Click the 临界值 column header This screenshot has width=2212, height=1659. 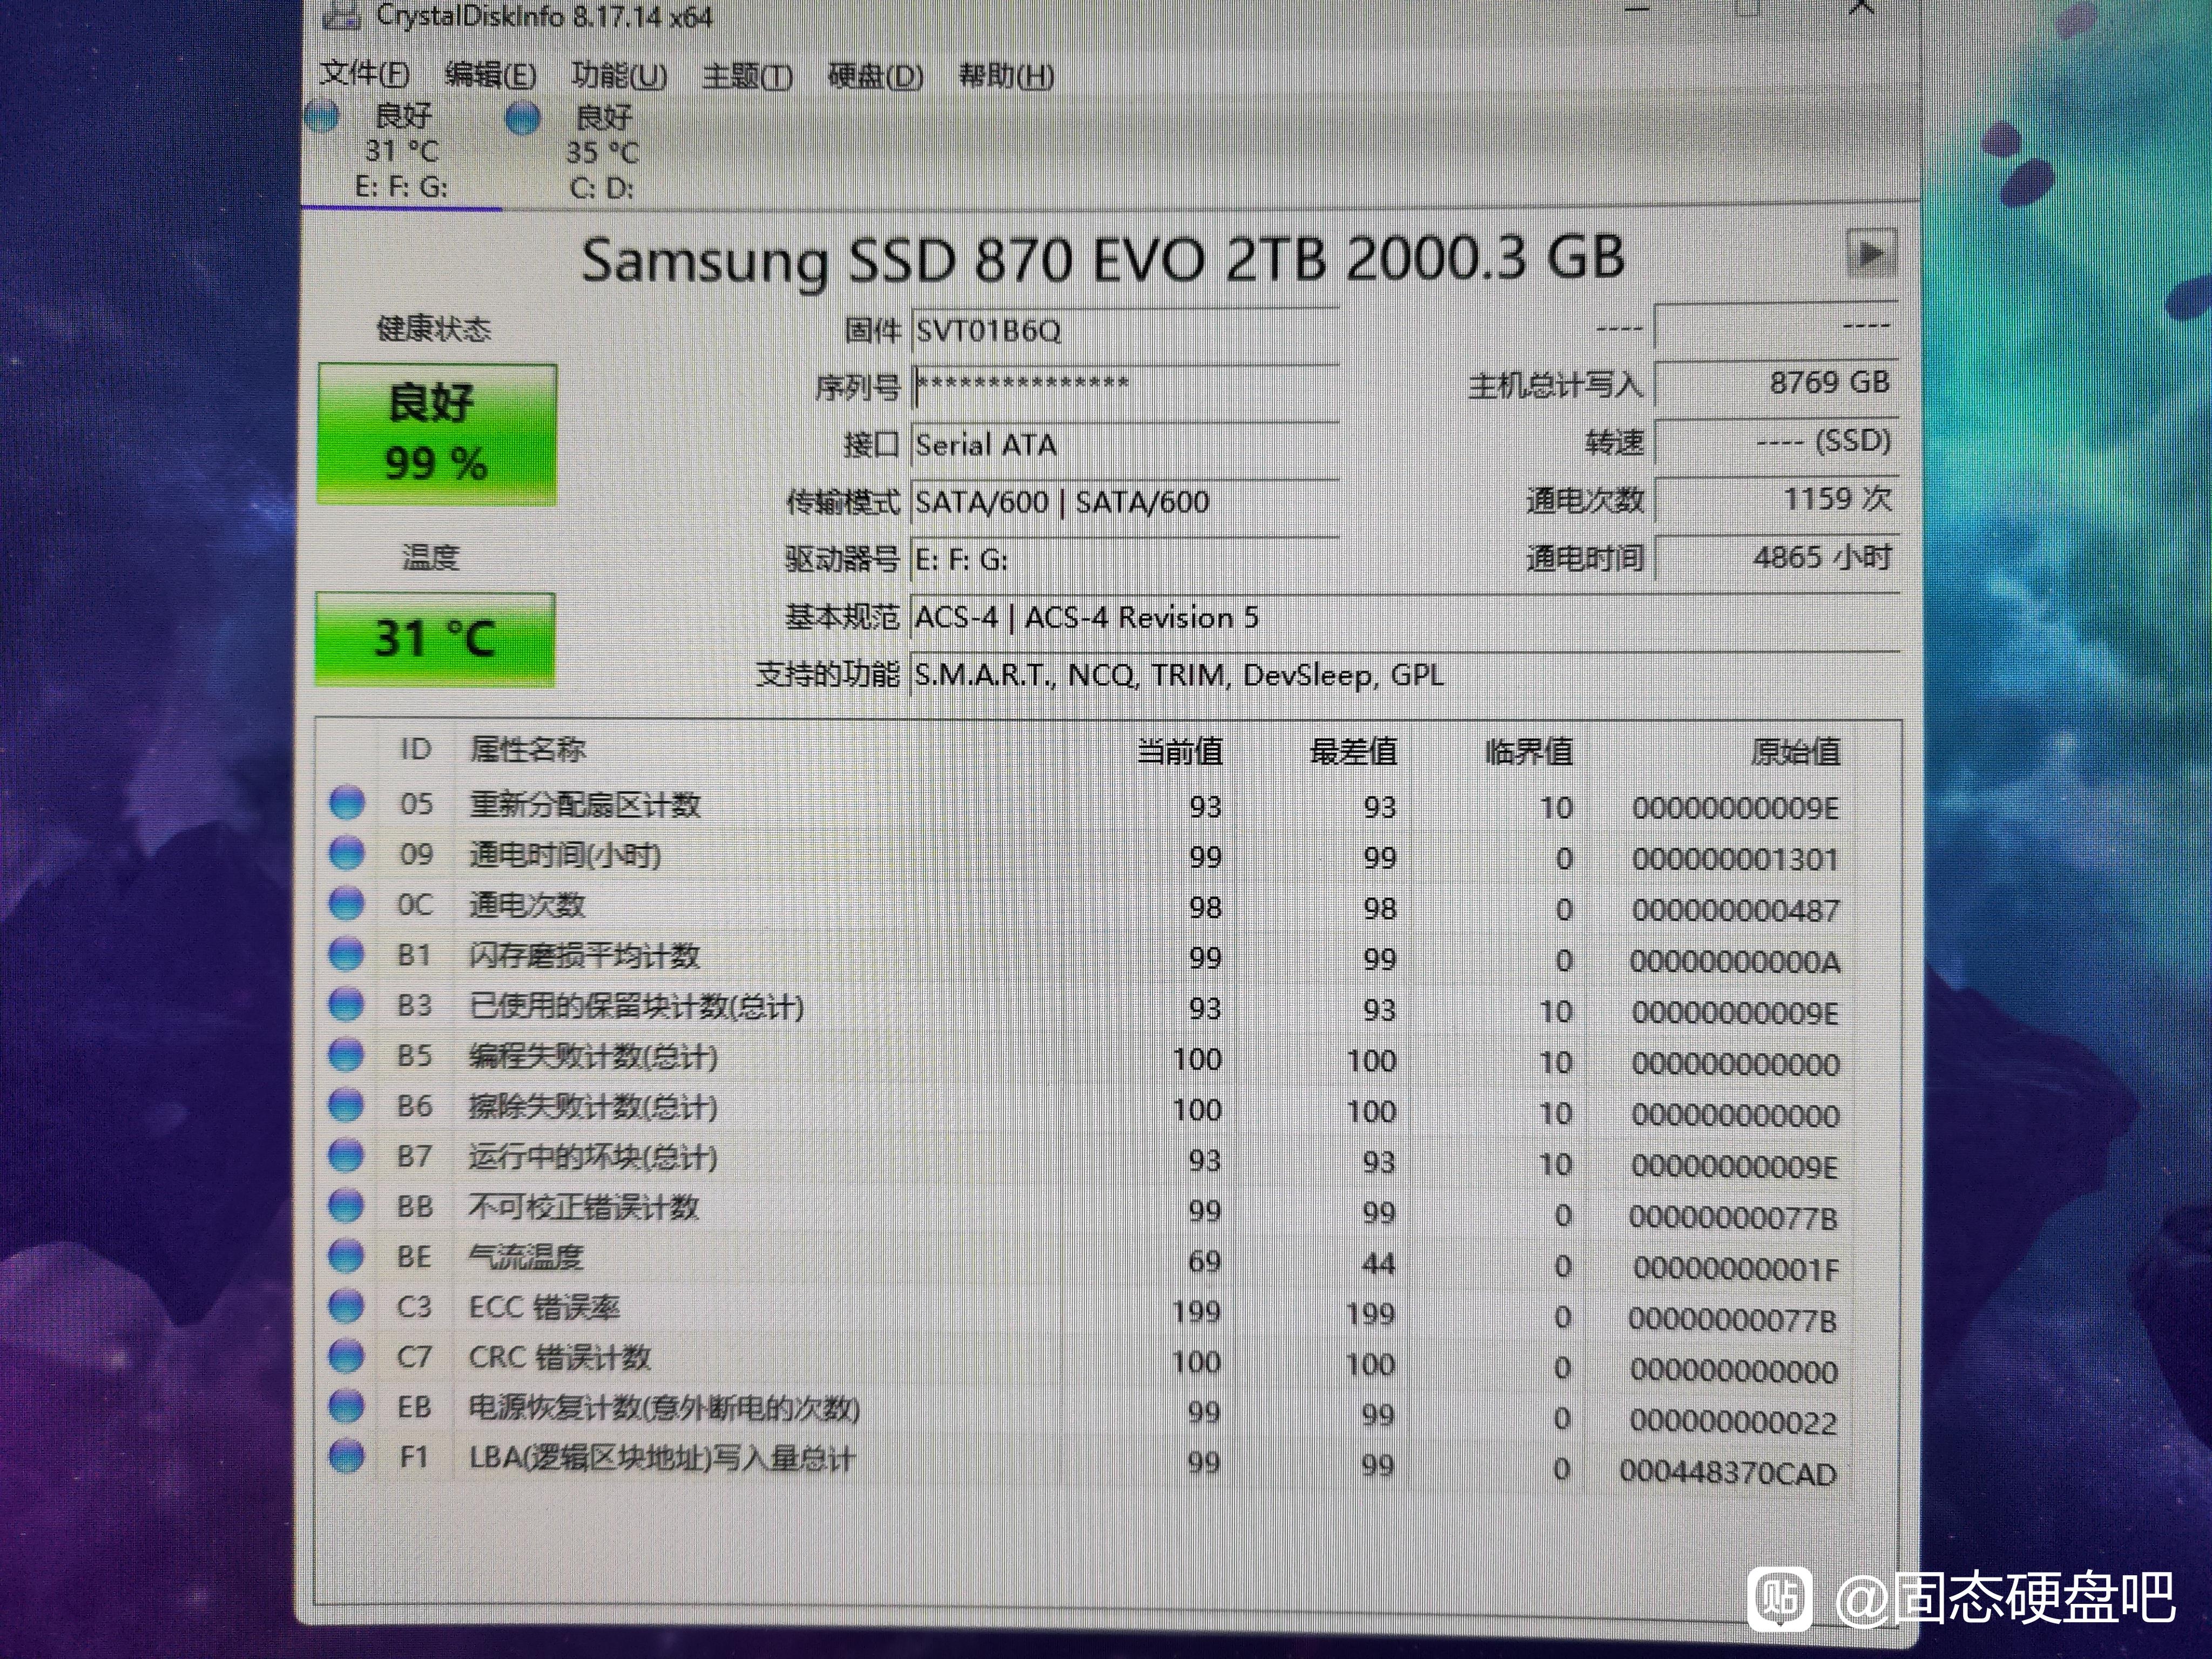coord(1529,751)
